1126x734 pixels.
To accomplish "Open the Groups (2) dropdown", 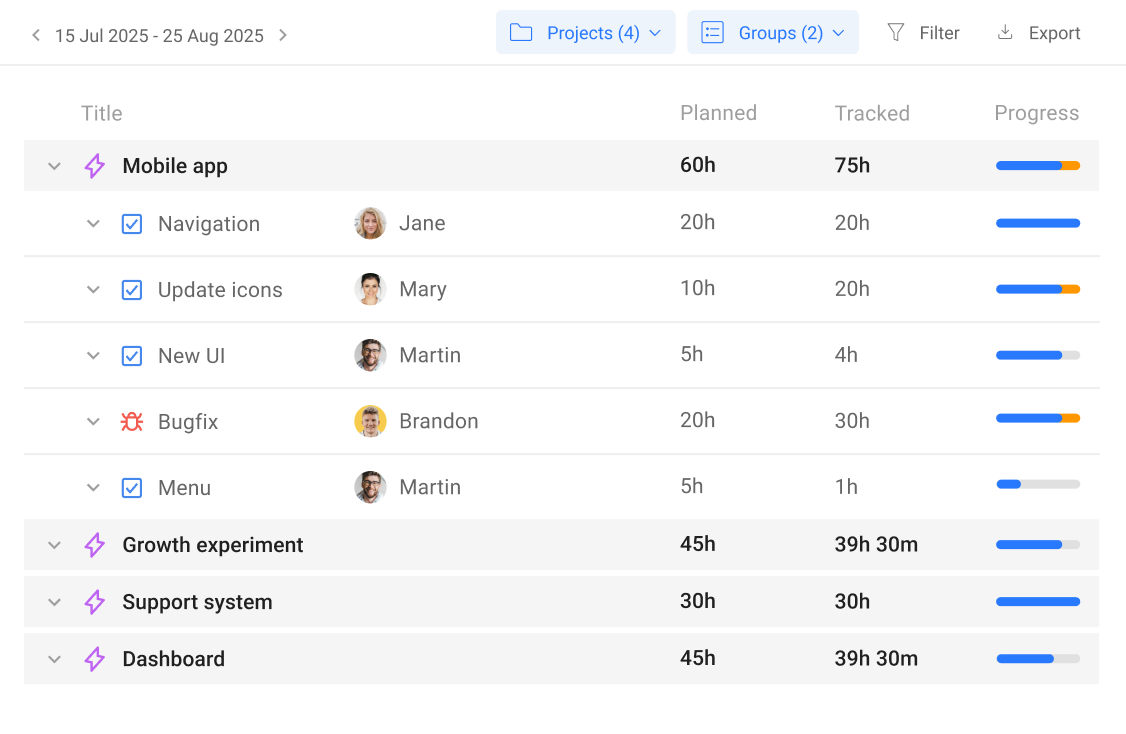I will point(772,33).
